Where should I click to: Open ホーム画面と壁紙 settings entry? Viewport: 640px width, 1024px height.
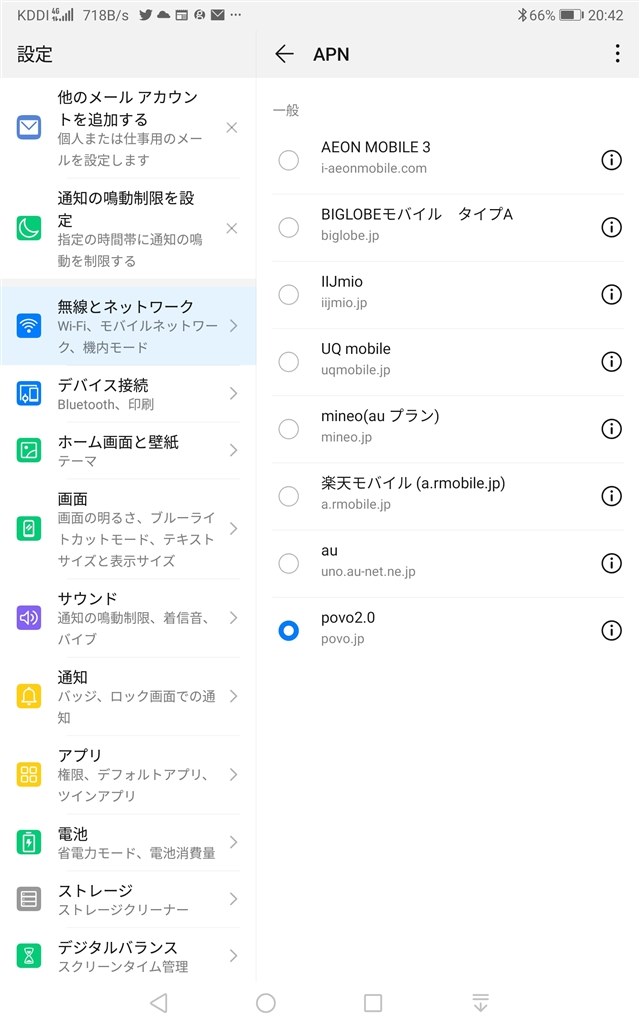[128, 450]
